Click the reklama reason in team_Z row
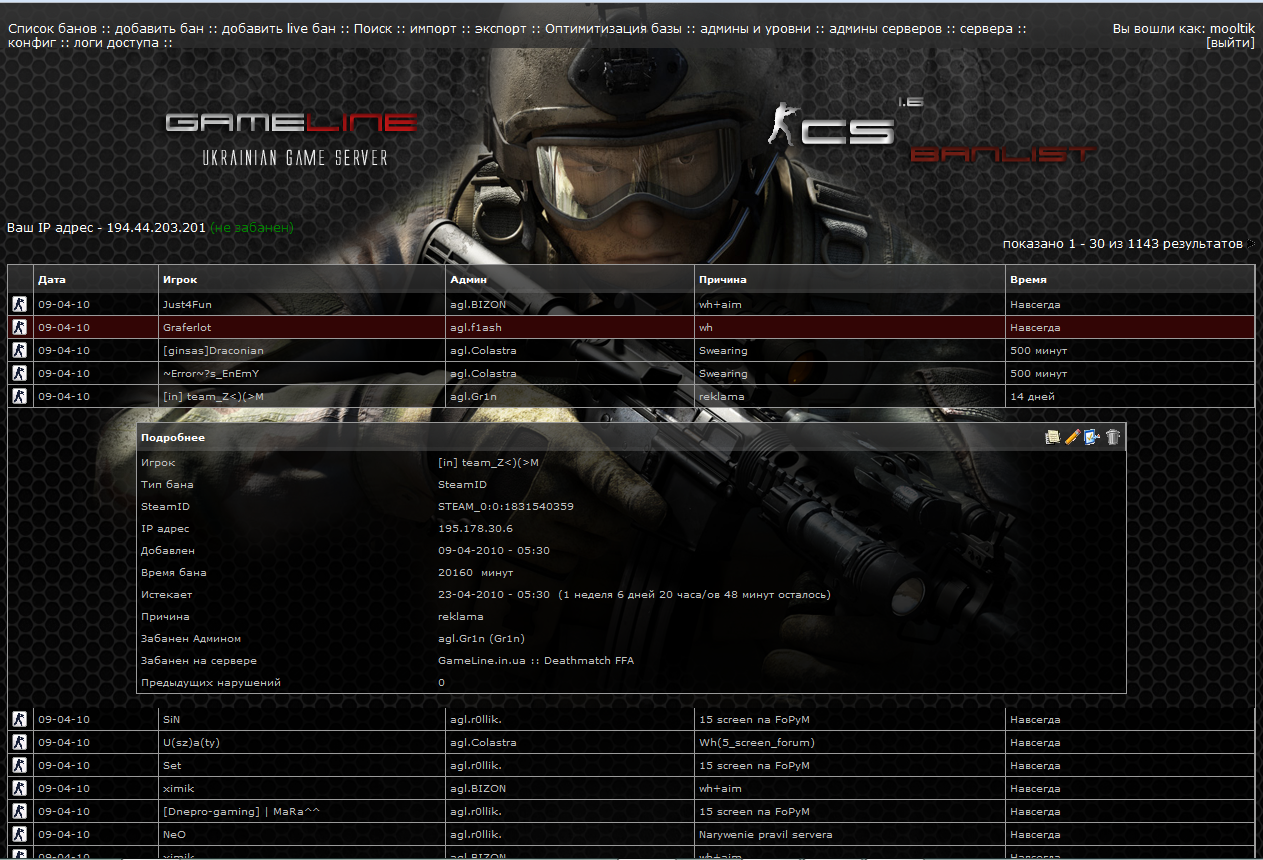Viewport: 1263px width, 860px height. [722, 396]
